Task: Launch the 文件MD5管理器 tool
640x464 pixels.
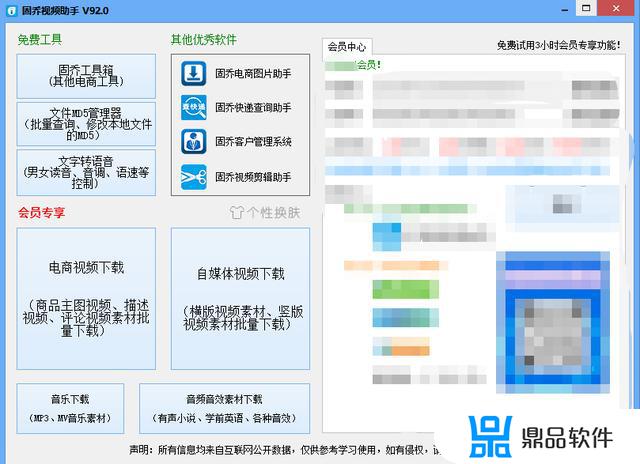Action: pyautogui.click(x=86, y=124)
